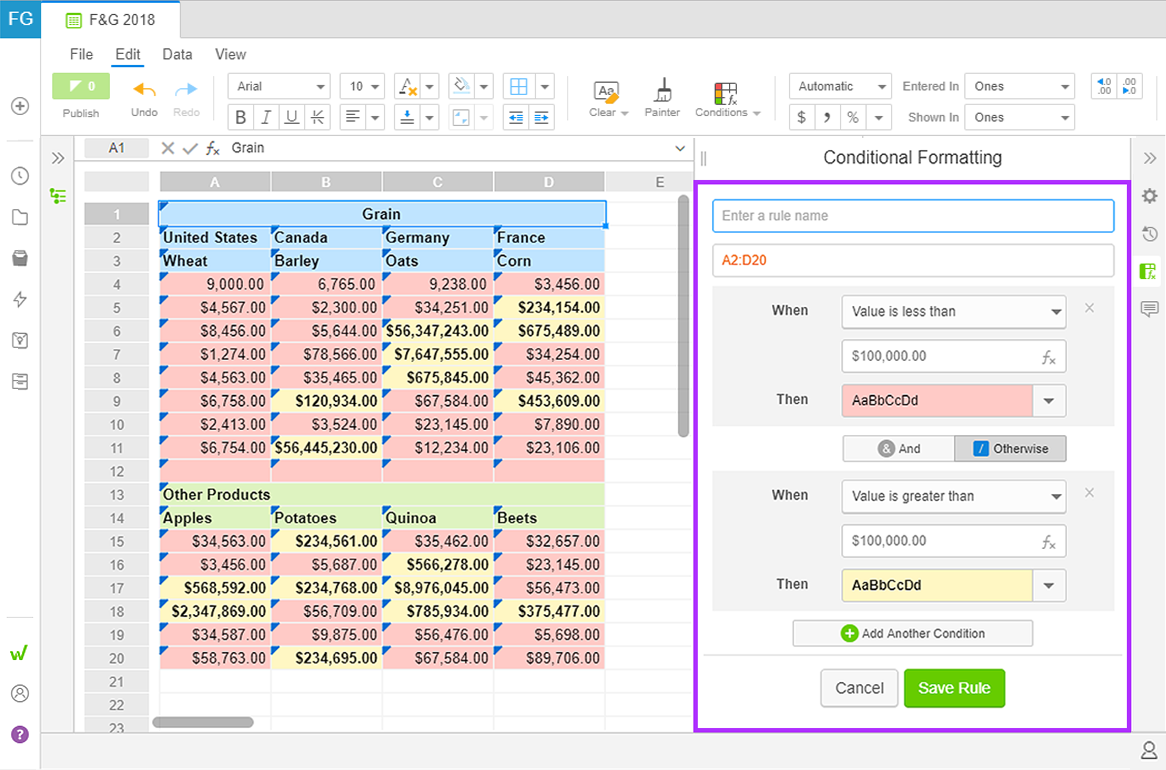Open the pink format swatch dropdown arrow
Viewport: 1166px width, 770px height.
point(1049,400)
